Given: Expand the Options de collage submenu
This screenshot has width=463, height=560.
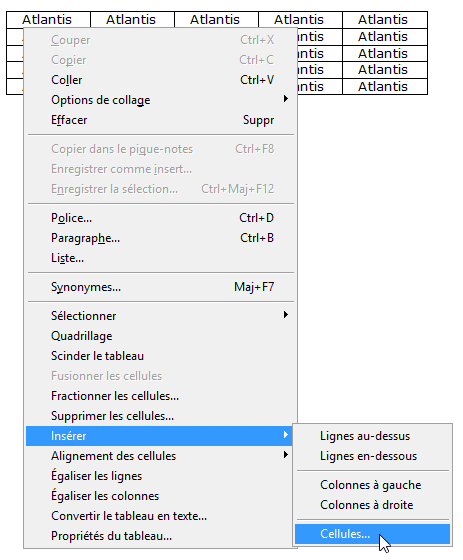Looking at the screenshot, I should [x=160, y=100].
